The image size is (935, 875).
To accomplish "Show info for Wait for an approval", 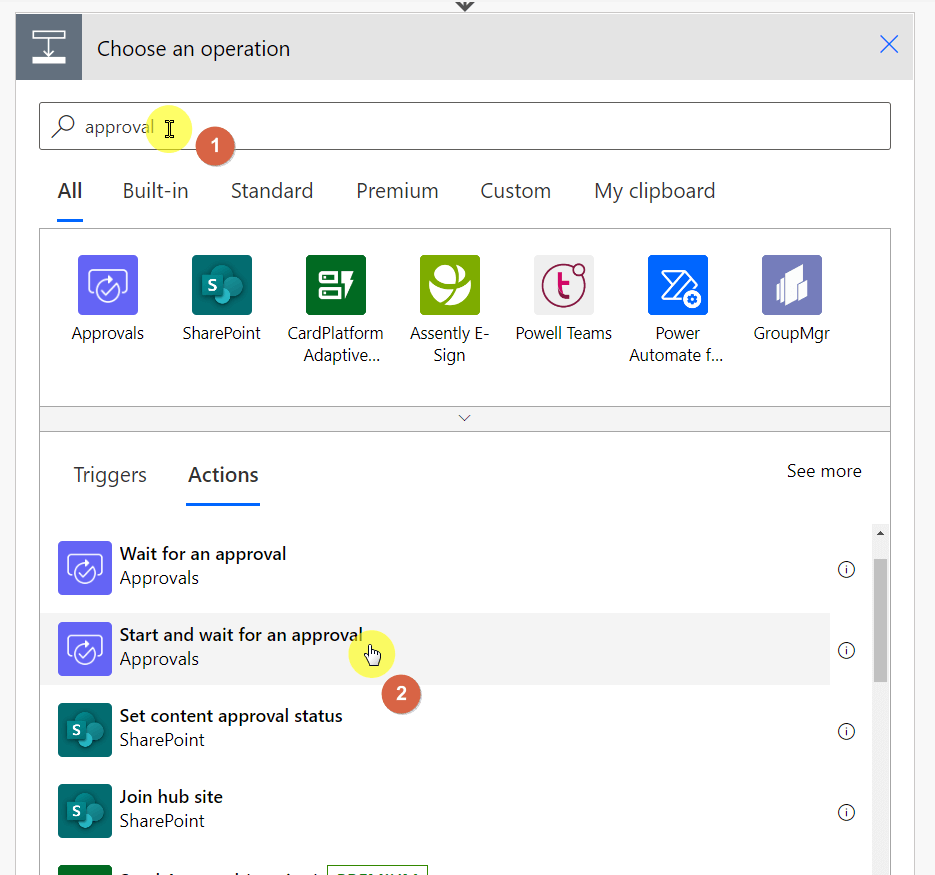I will (846, 569).
